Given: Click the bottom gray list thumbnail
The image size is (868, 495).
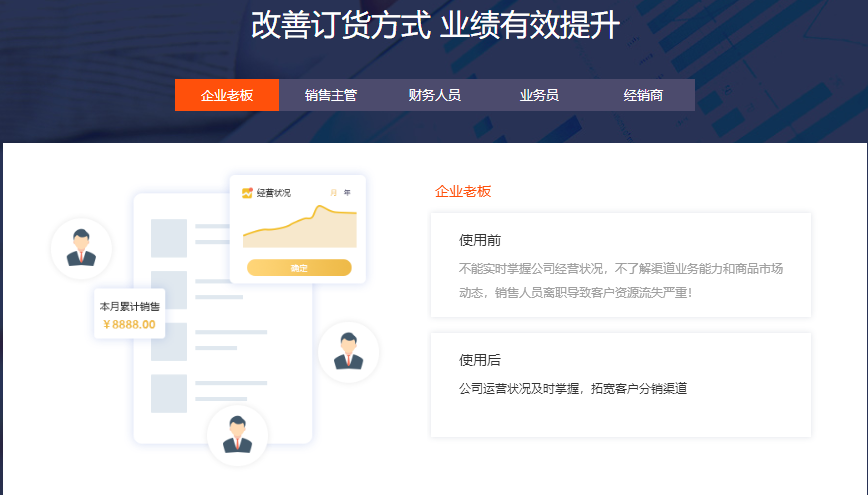Looking at the screenshot, I should click(169, 393).
